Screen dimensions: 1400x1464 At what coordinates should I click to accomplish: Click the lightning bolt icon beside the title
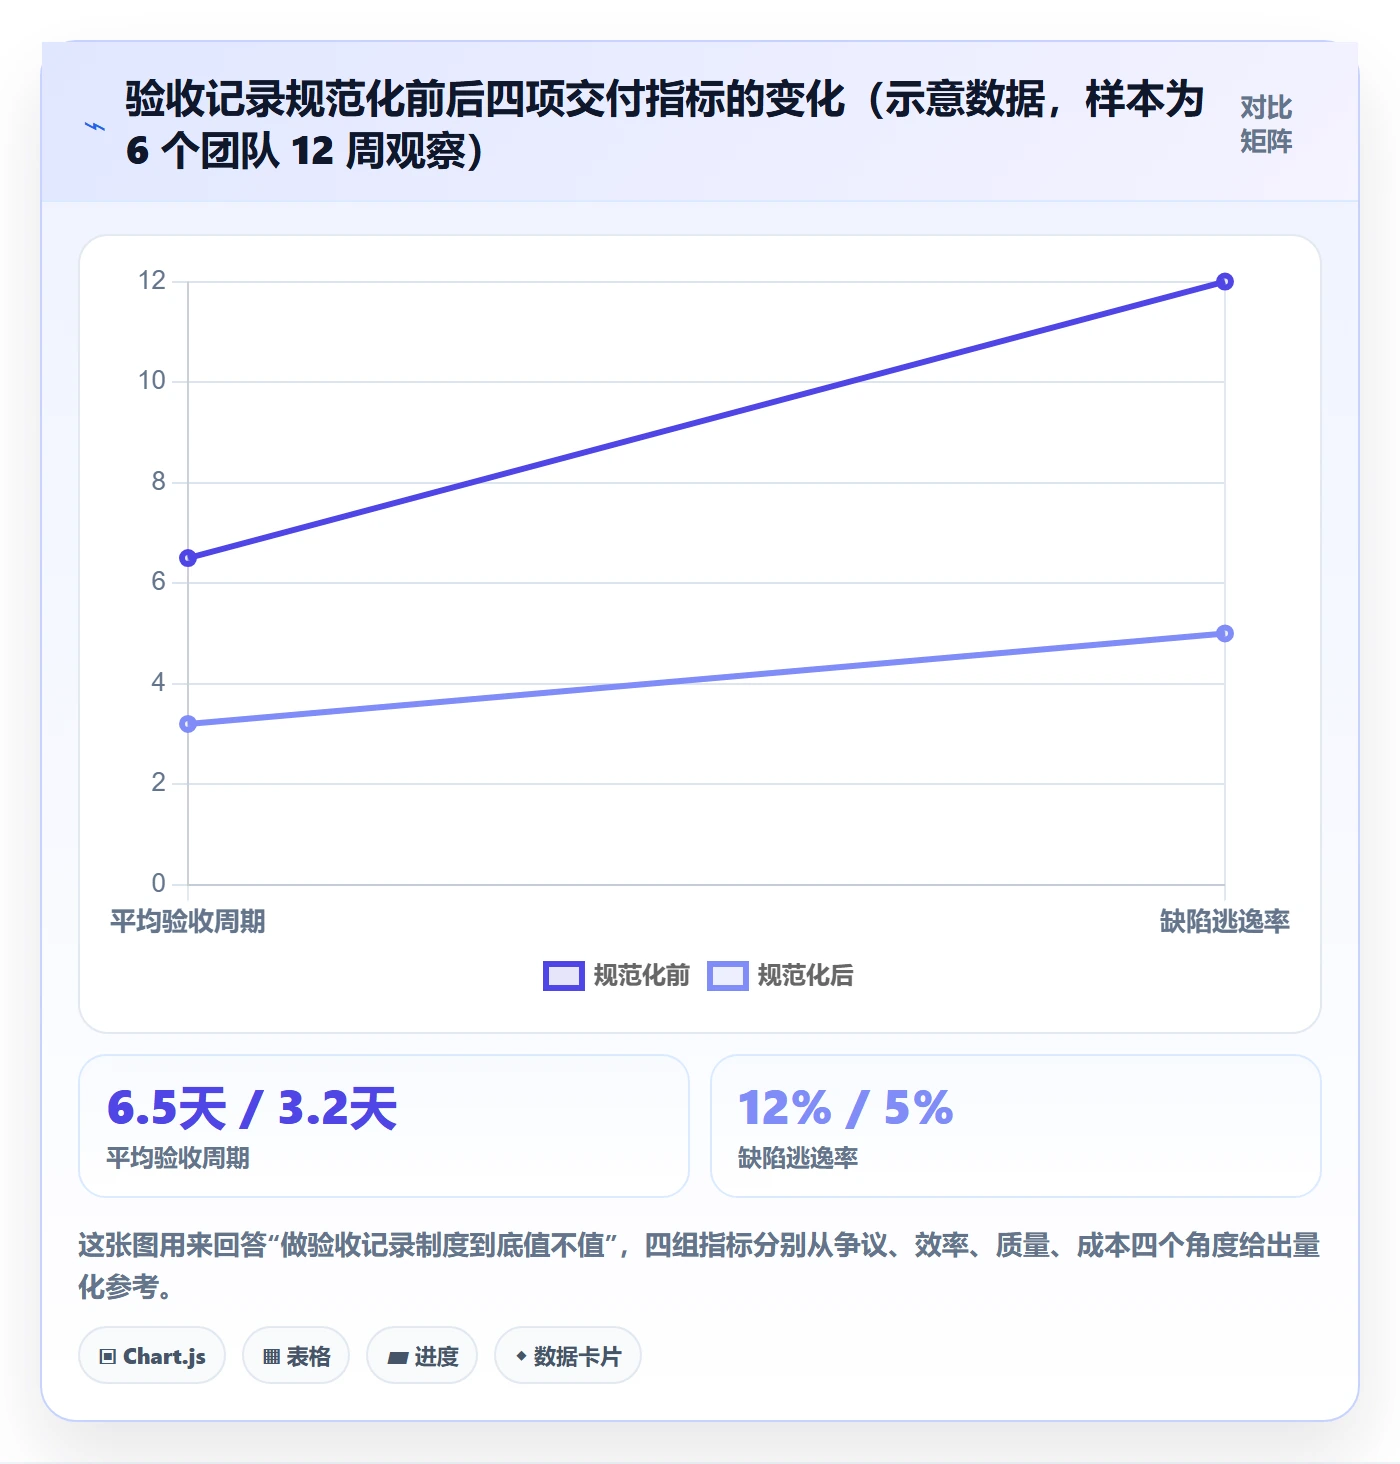pos(95,126)
